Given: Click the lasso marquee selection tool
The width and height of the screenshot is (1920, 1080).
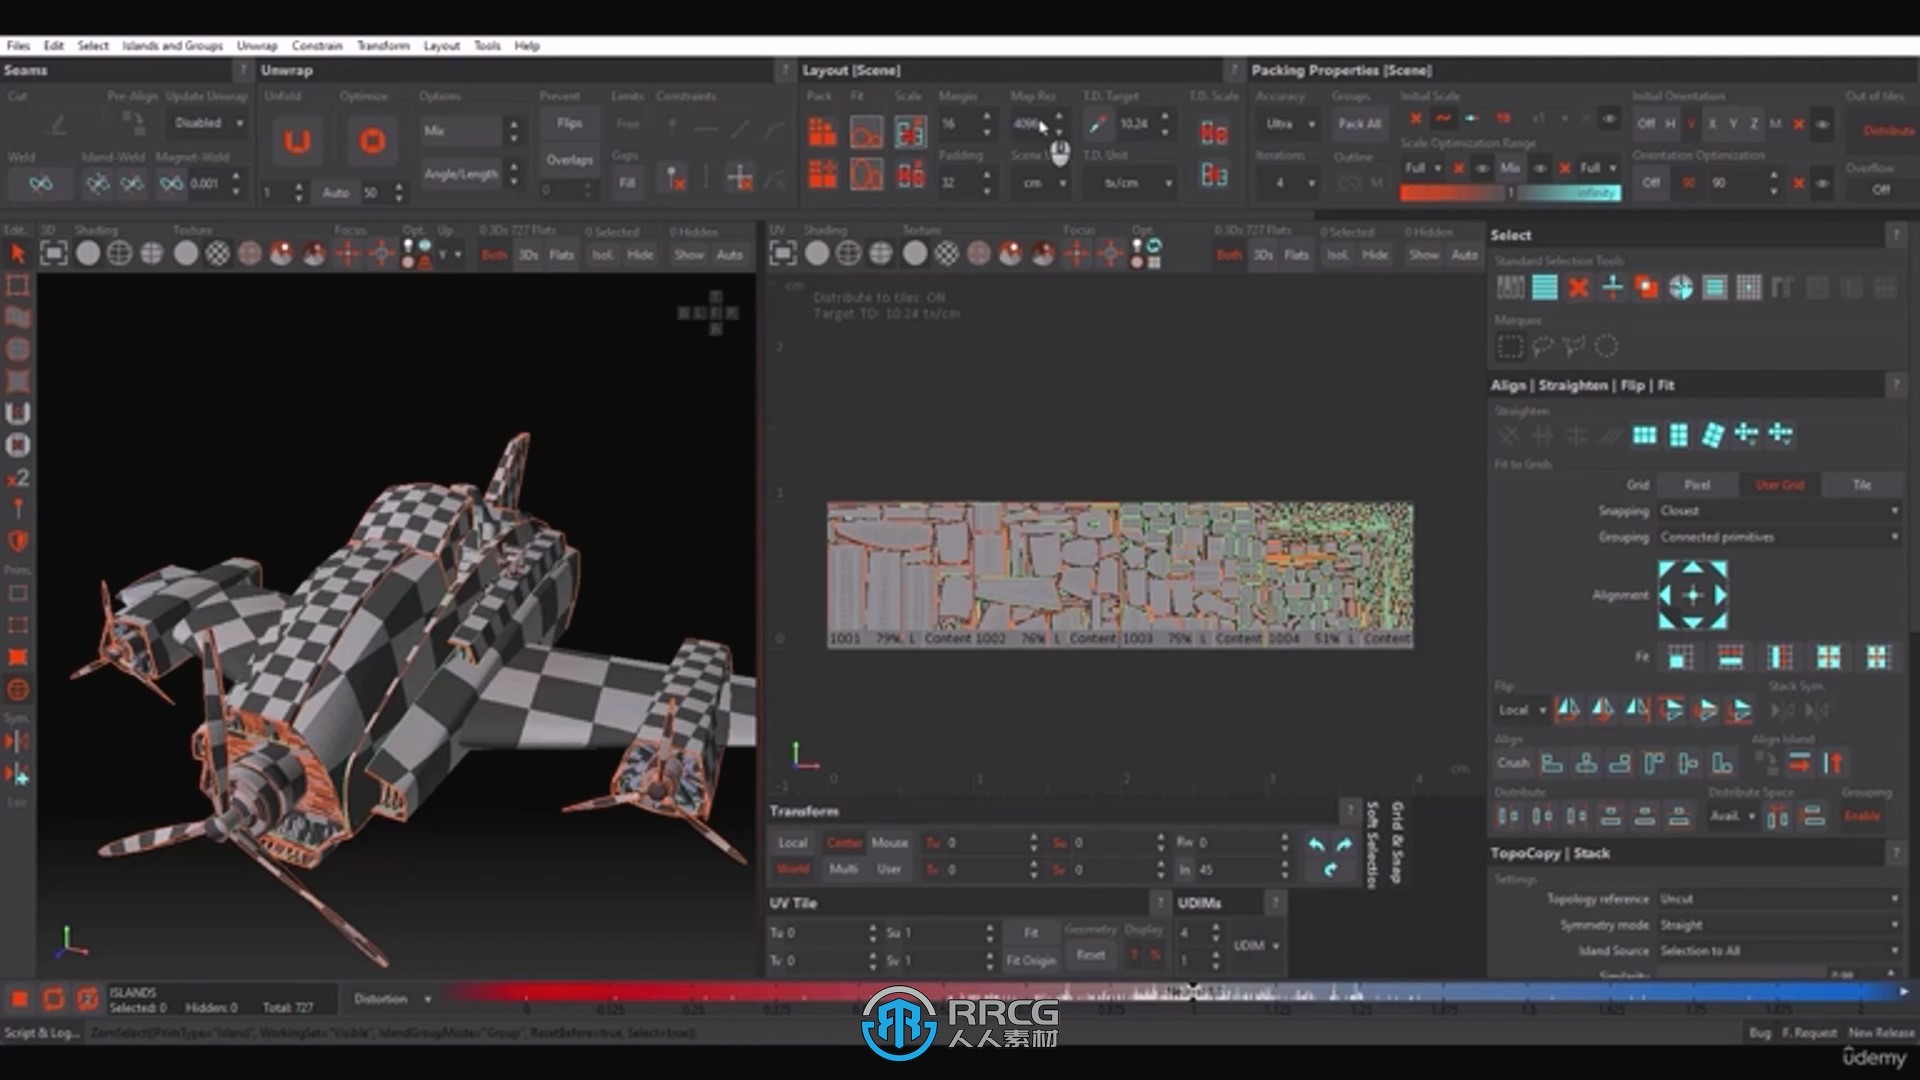Looking at the screenshot, I should coord(1543,347).
